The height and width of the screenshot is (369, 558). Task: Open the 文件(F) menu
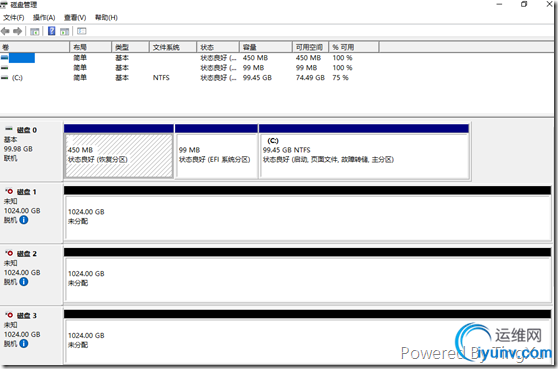(14, 17)
